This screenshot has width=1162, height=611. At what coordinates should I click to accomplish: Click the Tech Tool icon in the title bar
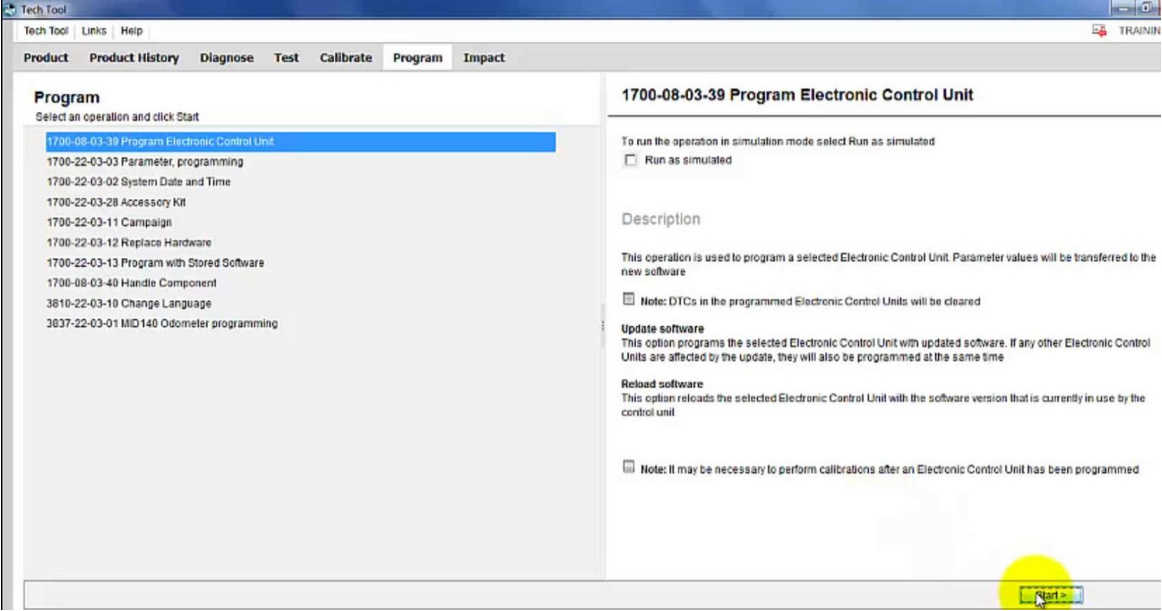click(x=8, y=9)
